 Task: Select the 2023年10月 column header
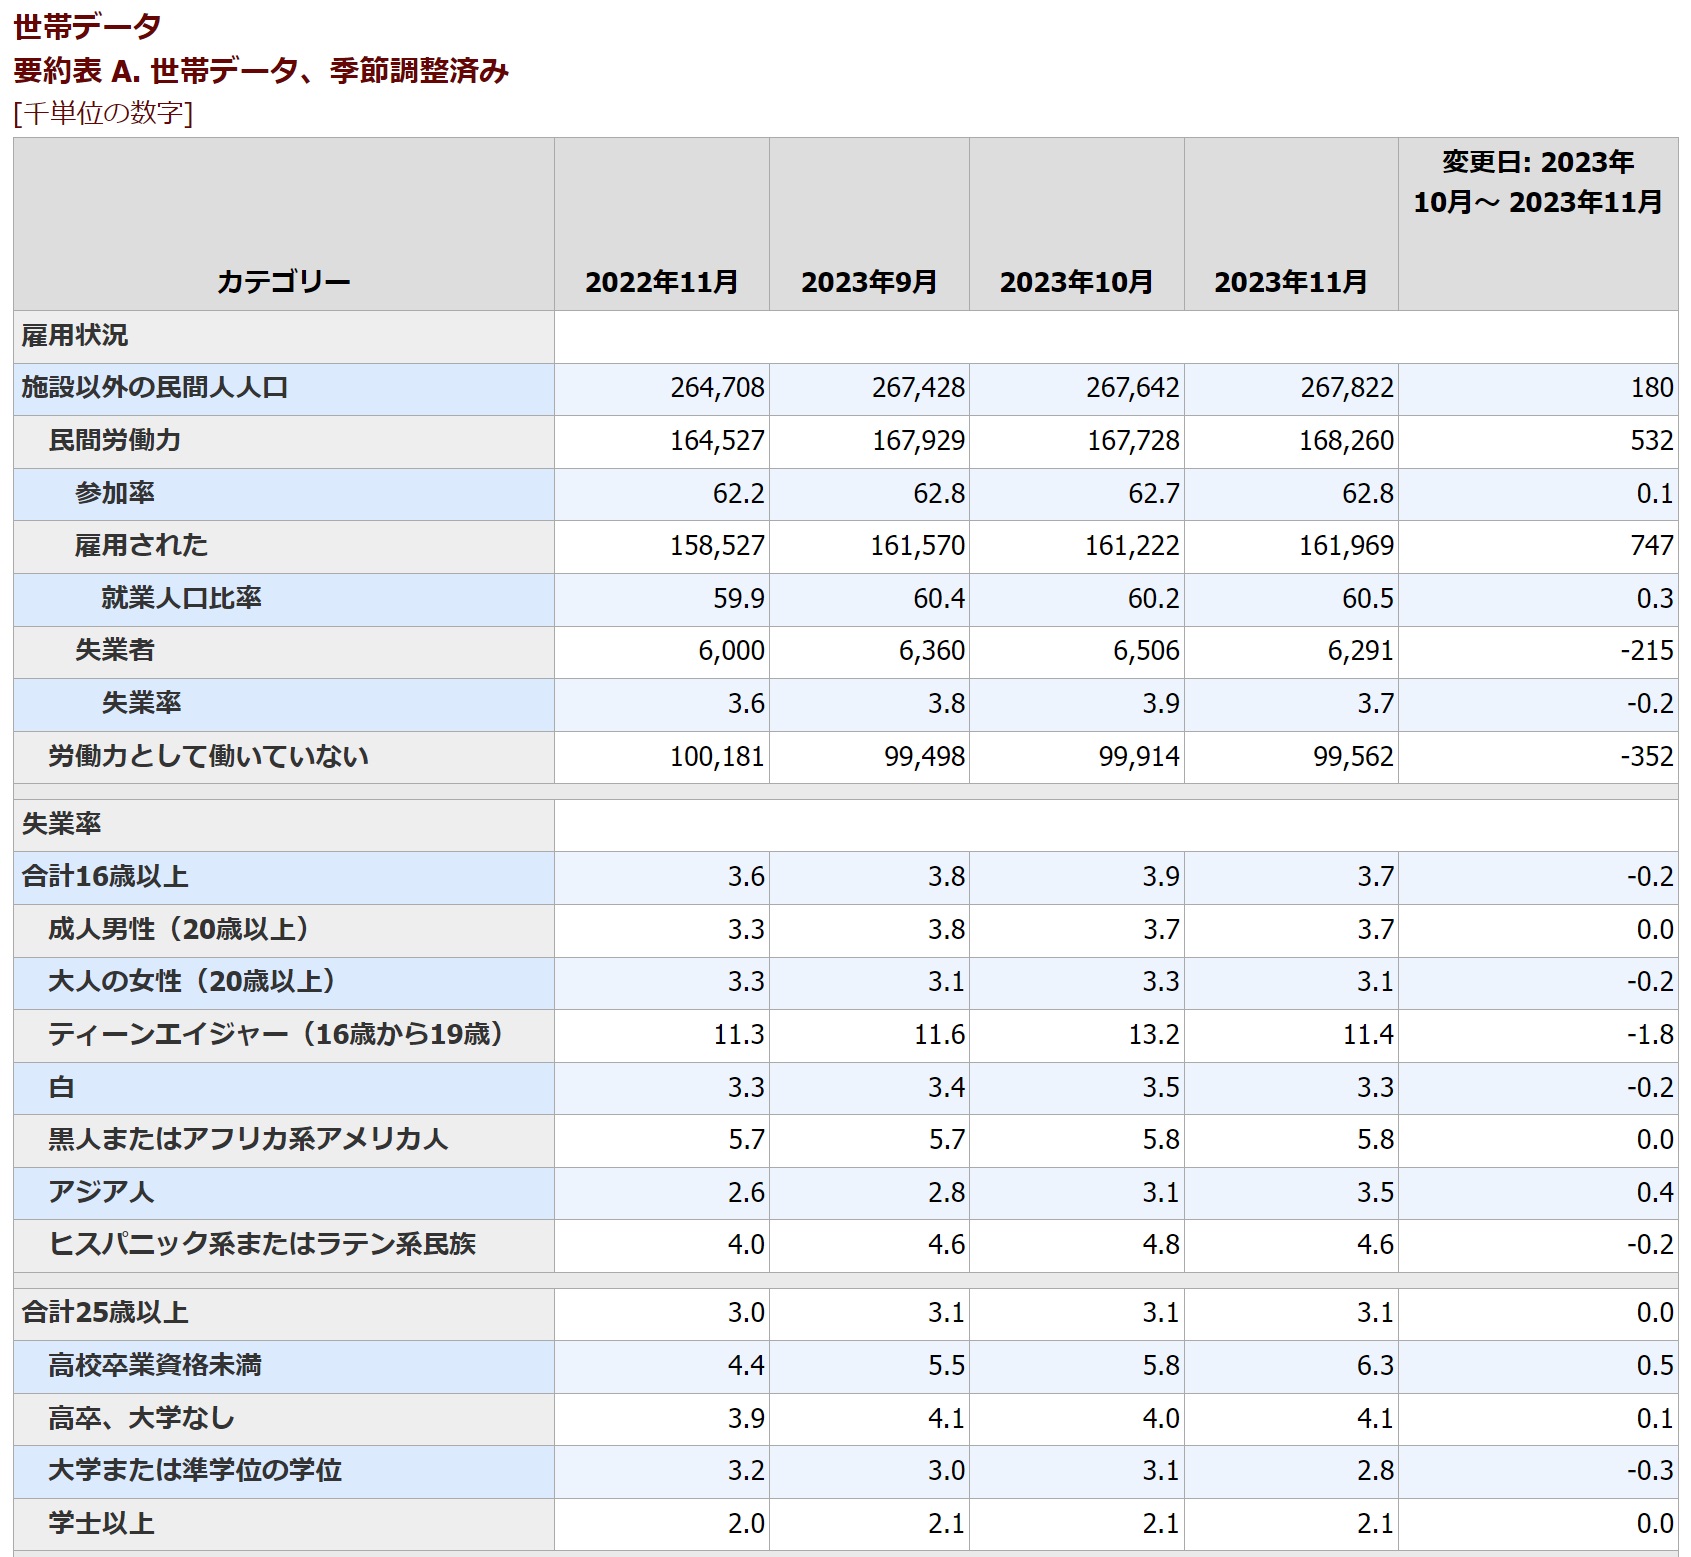click(x=1076, y=282)
